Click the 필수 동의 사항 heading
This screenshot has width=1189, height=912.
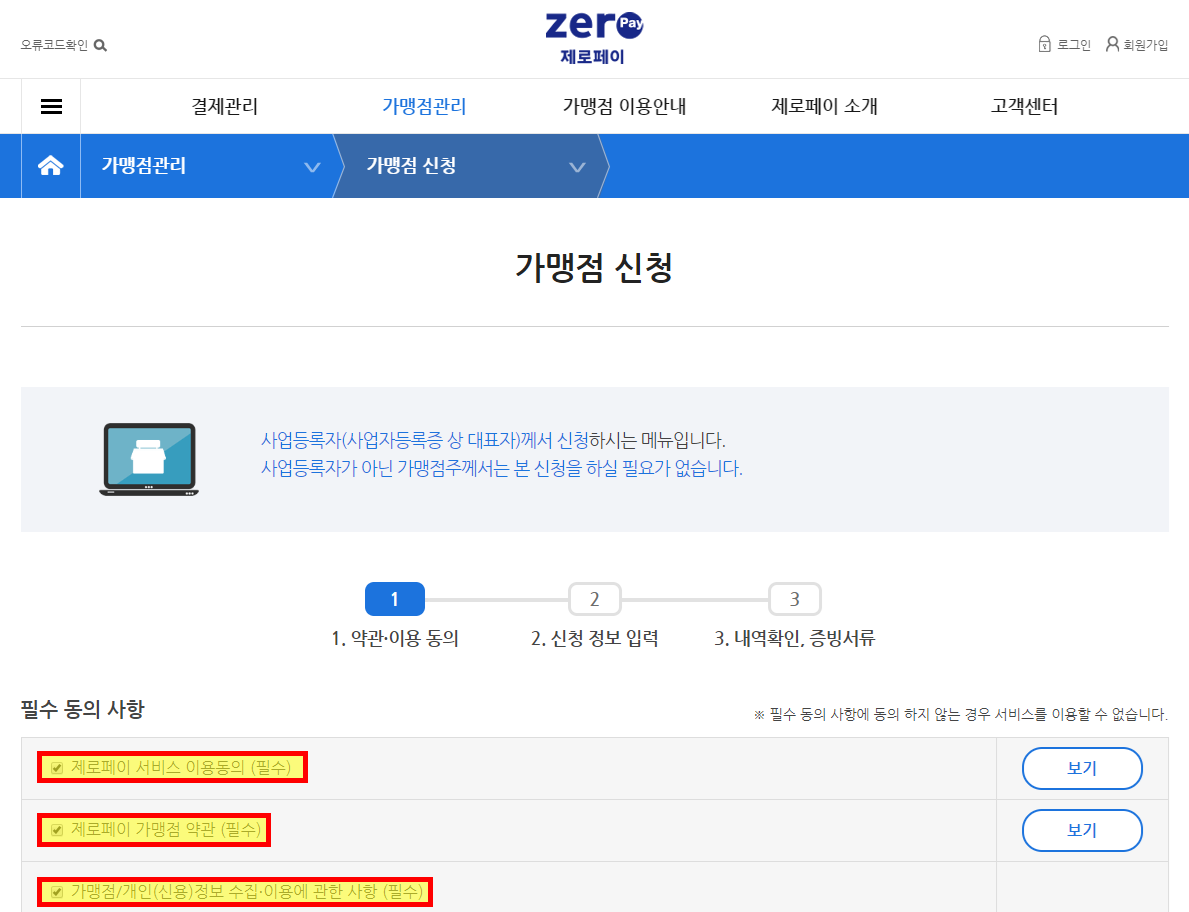82,710
